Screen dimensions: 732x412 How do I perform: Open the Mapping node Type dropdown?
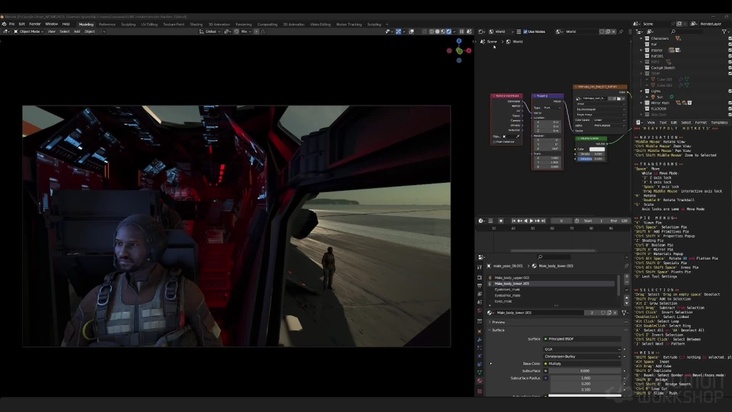(x=551, y=108)
